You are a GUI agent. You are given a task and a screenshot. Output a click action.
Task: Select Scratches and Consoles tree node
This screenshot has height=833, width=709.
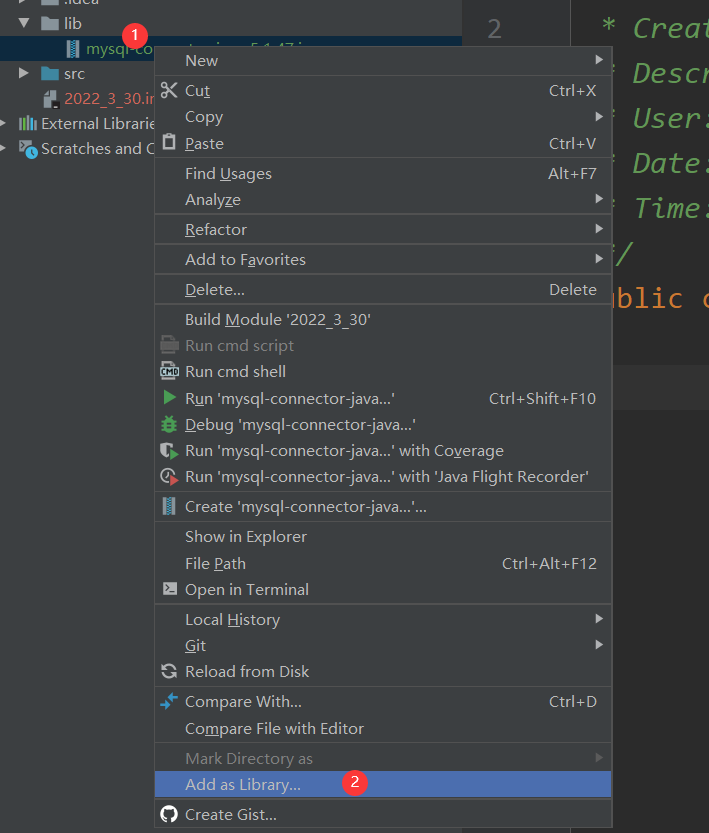click(77, 149)
